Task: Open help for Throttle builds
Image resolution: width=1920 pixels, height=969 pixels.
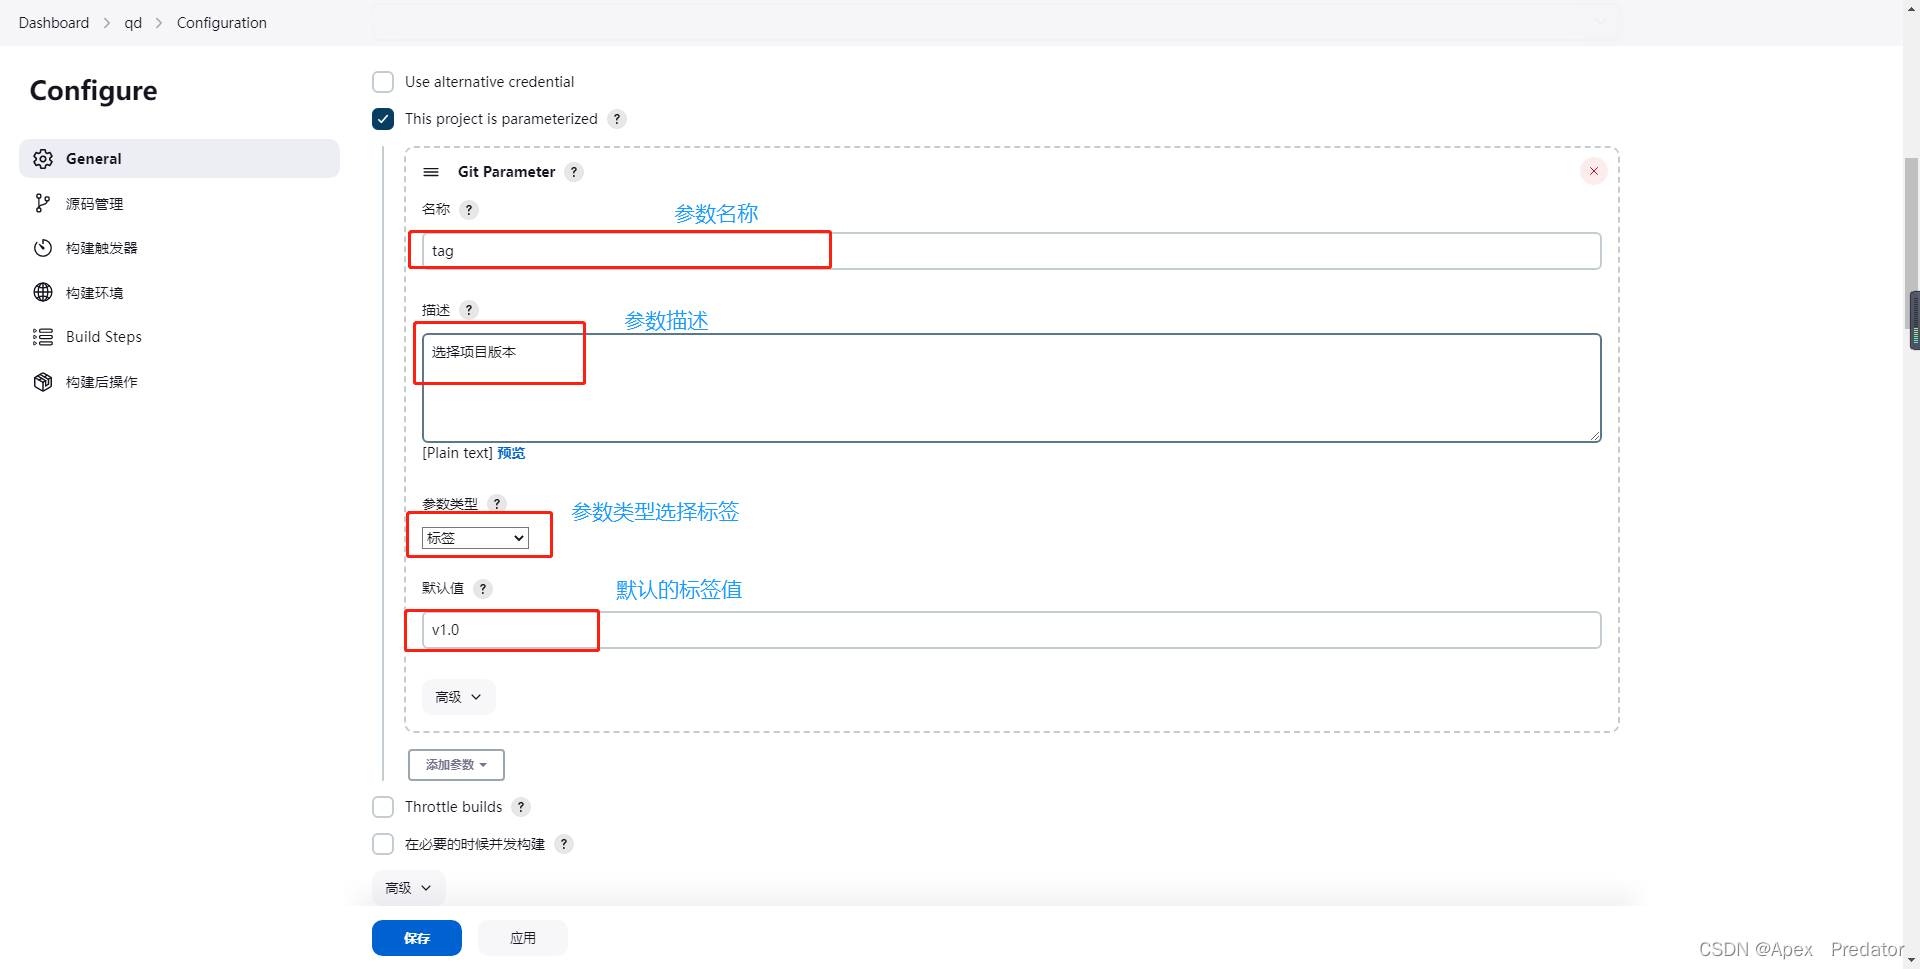Action: tap(521, 807)
